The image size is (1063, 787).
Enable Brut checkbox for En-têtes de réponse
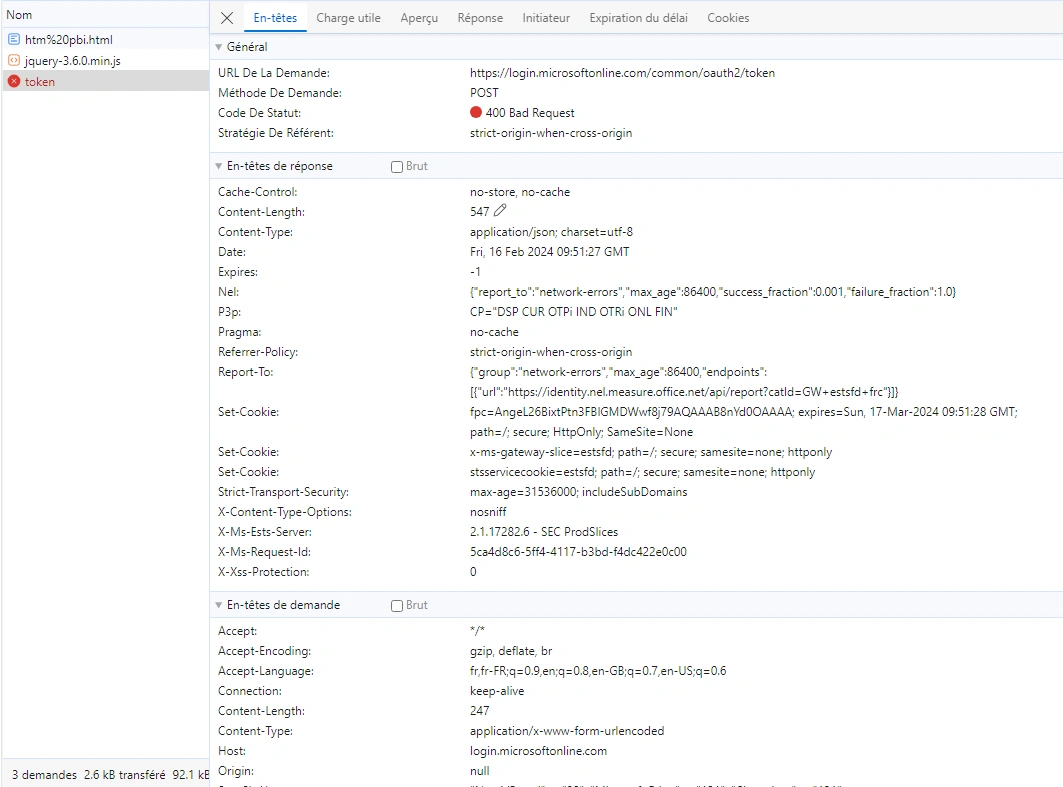(397, 167)
